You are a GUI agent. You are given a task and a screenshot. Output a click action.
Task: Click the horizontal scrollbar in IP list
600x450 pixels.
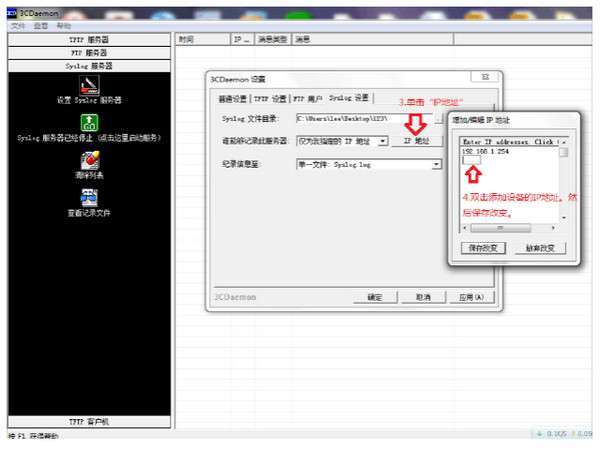[509, 228]
